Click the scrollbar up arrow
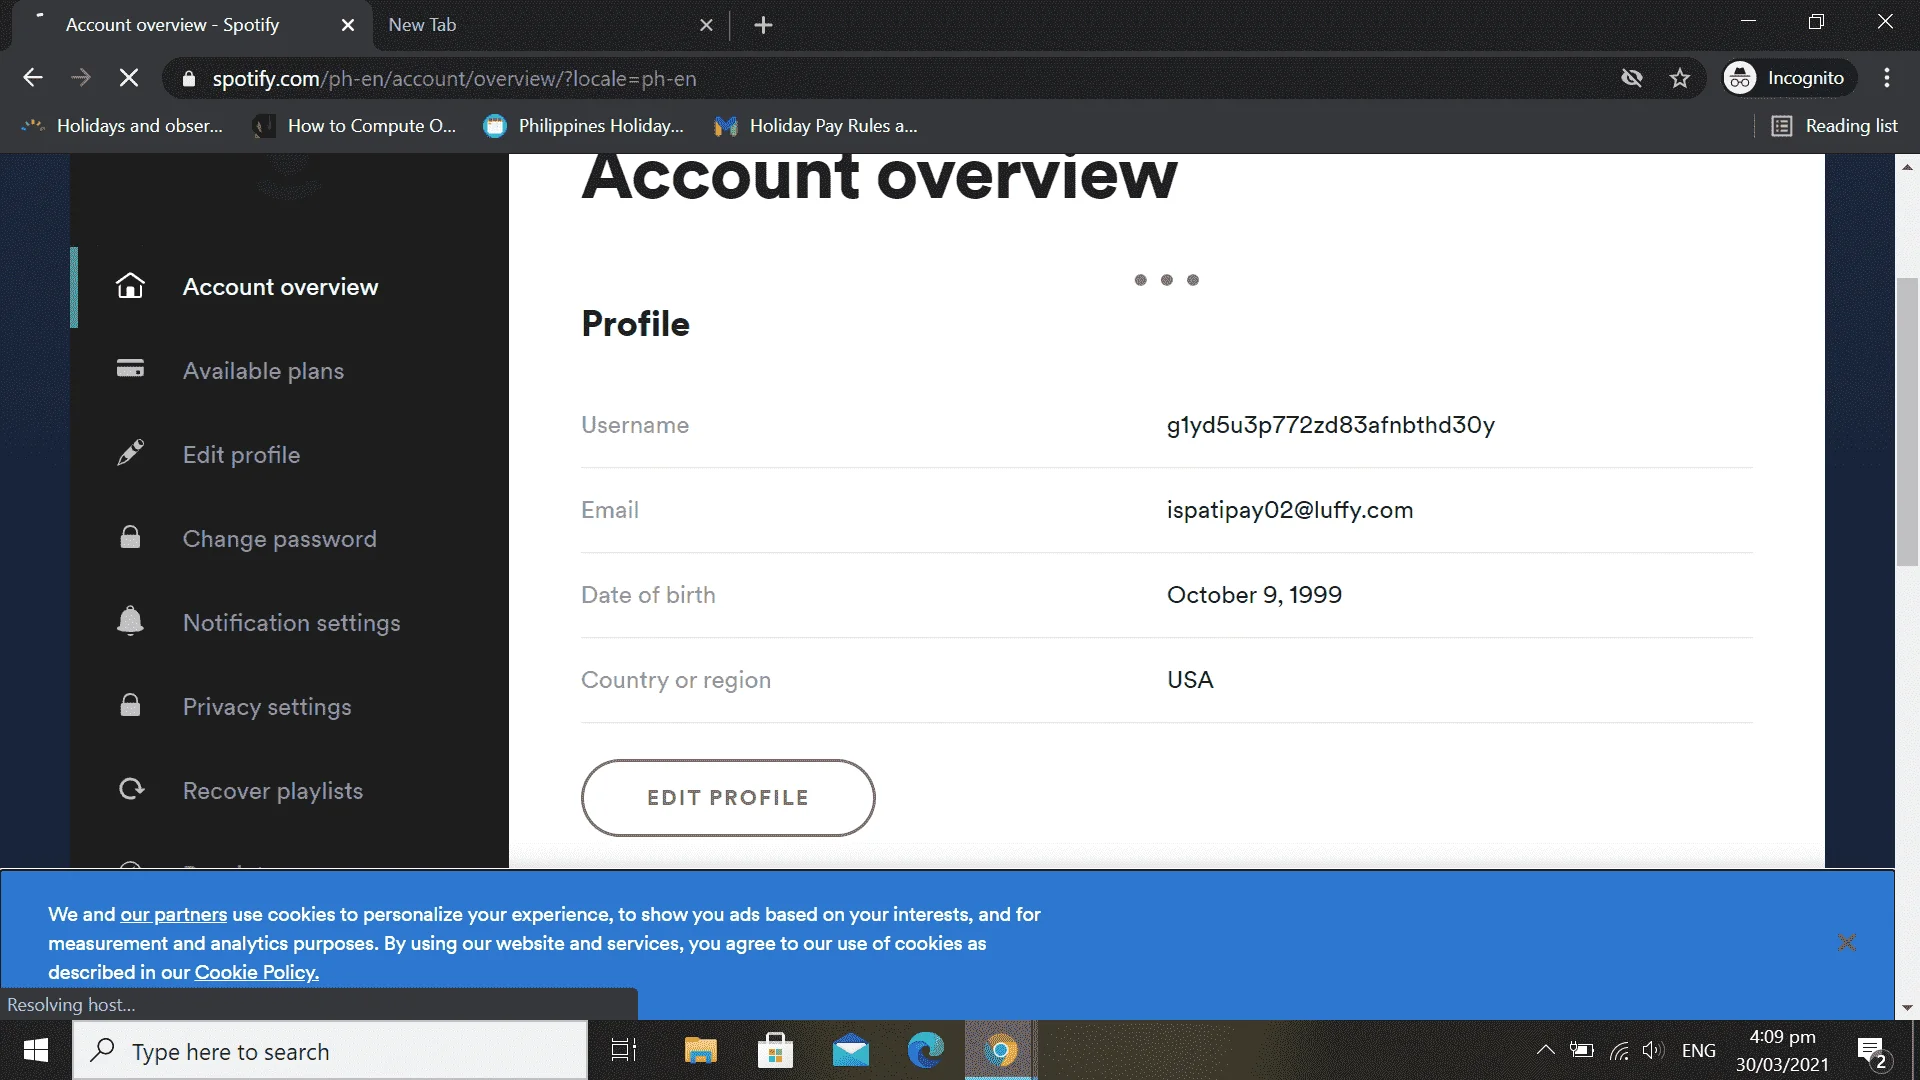This screenshot has width=1920, height=1080. pos(1907,167)
